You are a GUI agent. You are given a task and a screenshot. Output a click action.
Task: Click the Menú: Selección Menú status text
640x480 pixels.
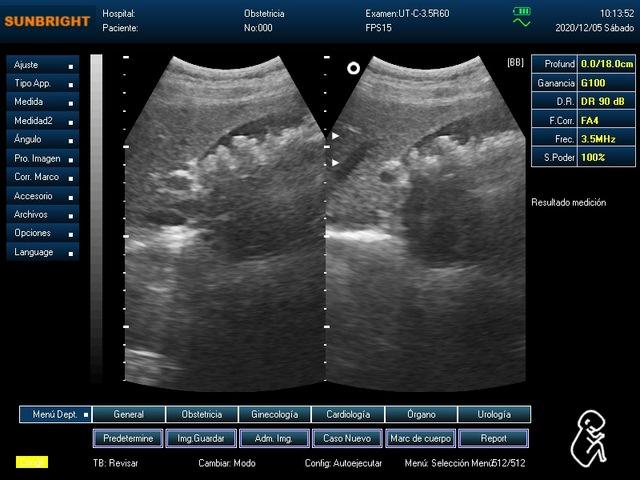tap(449, 463)
